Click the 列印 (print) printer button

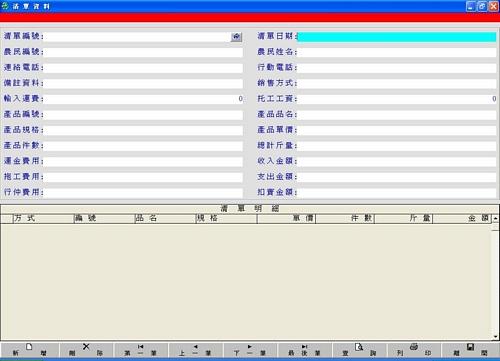click(x=414, y=350)
